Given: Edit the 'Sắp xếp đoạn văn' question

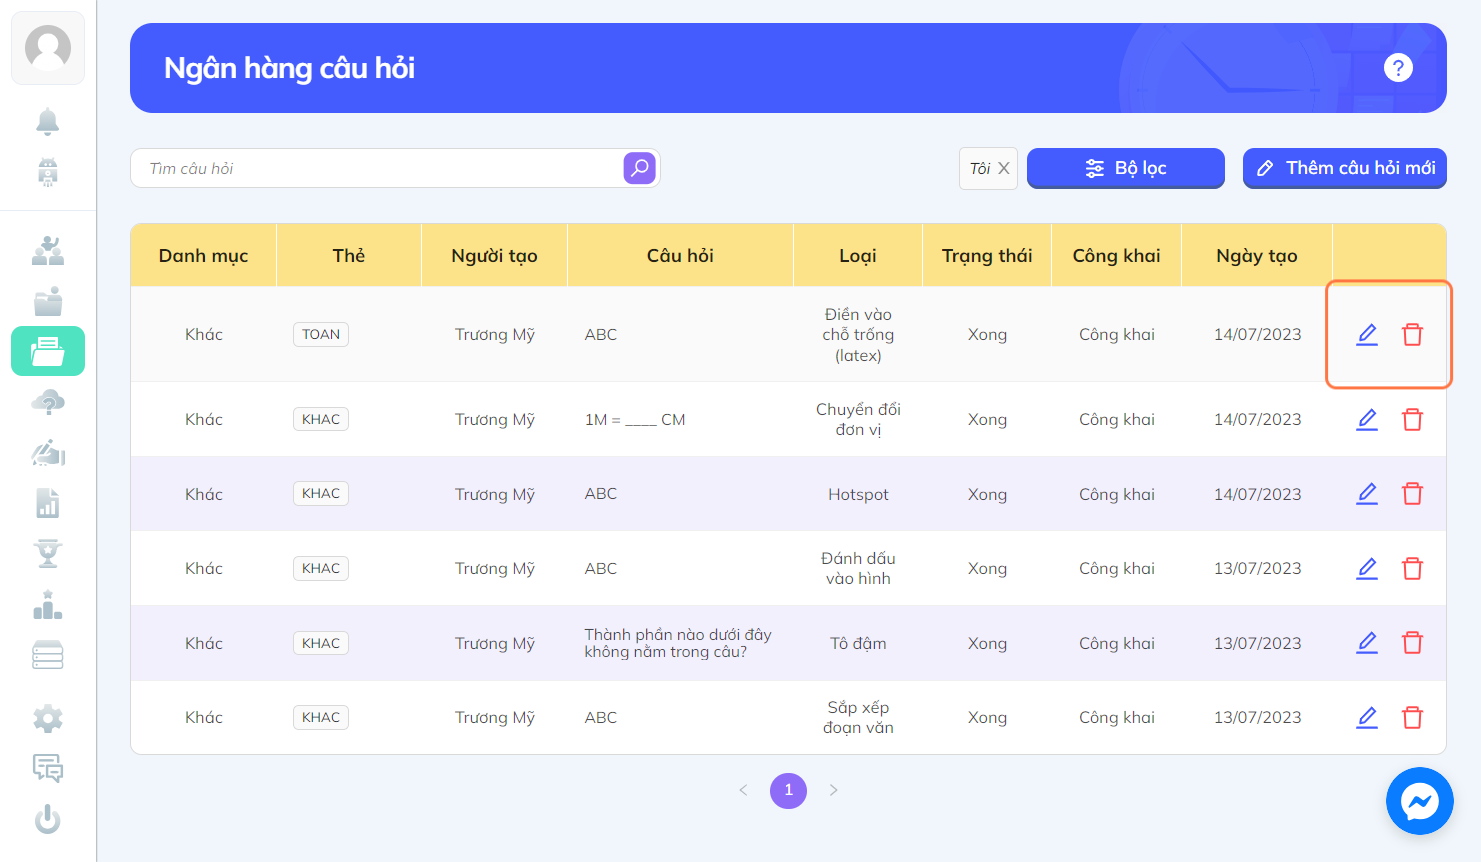Looking at the screenshot, I should pyautogui.click(x=1367, y=717).
